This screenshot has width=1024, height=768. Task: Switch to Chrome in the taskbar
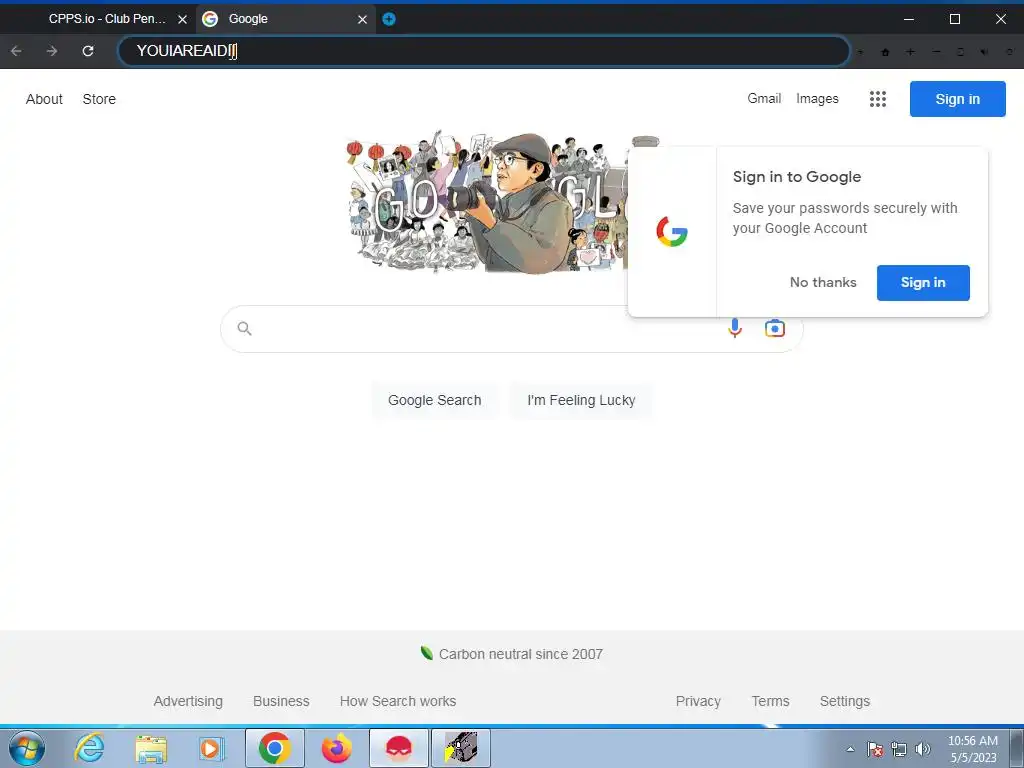coord(274,748)
